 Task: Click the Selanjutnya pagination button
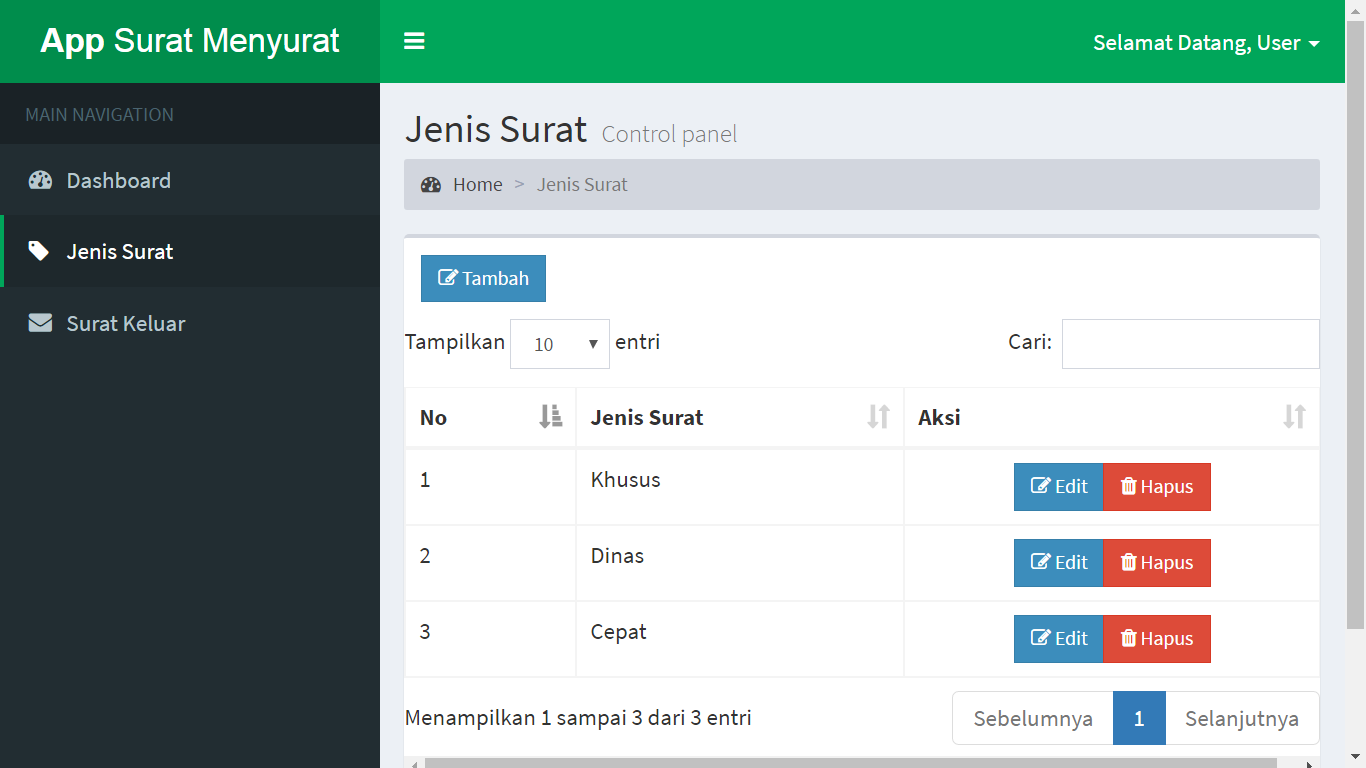point(1241,718)
